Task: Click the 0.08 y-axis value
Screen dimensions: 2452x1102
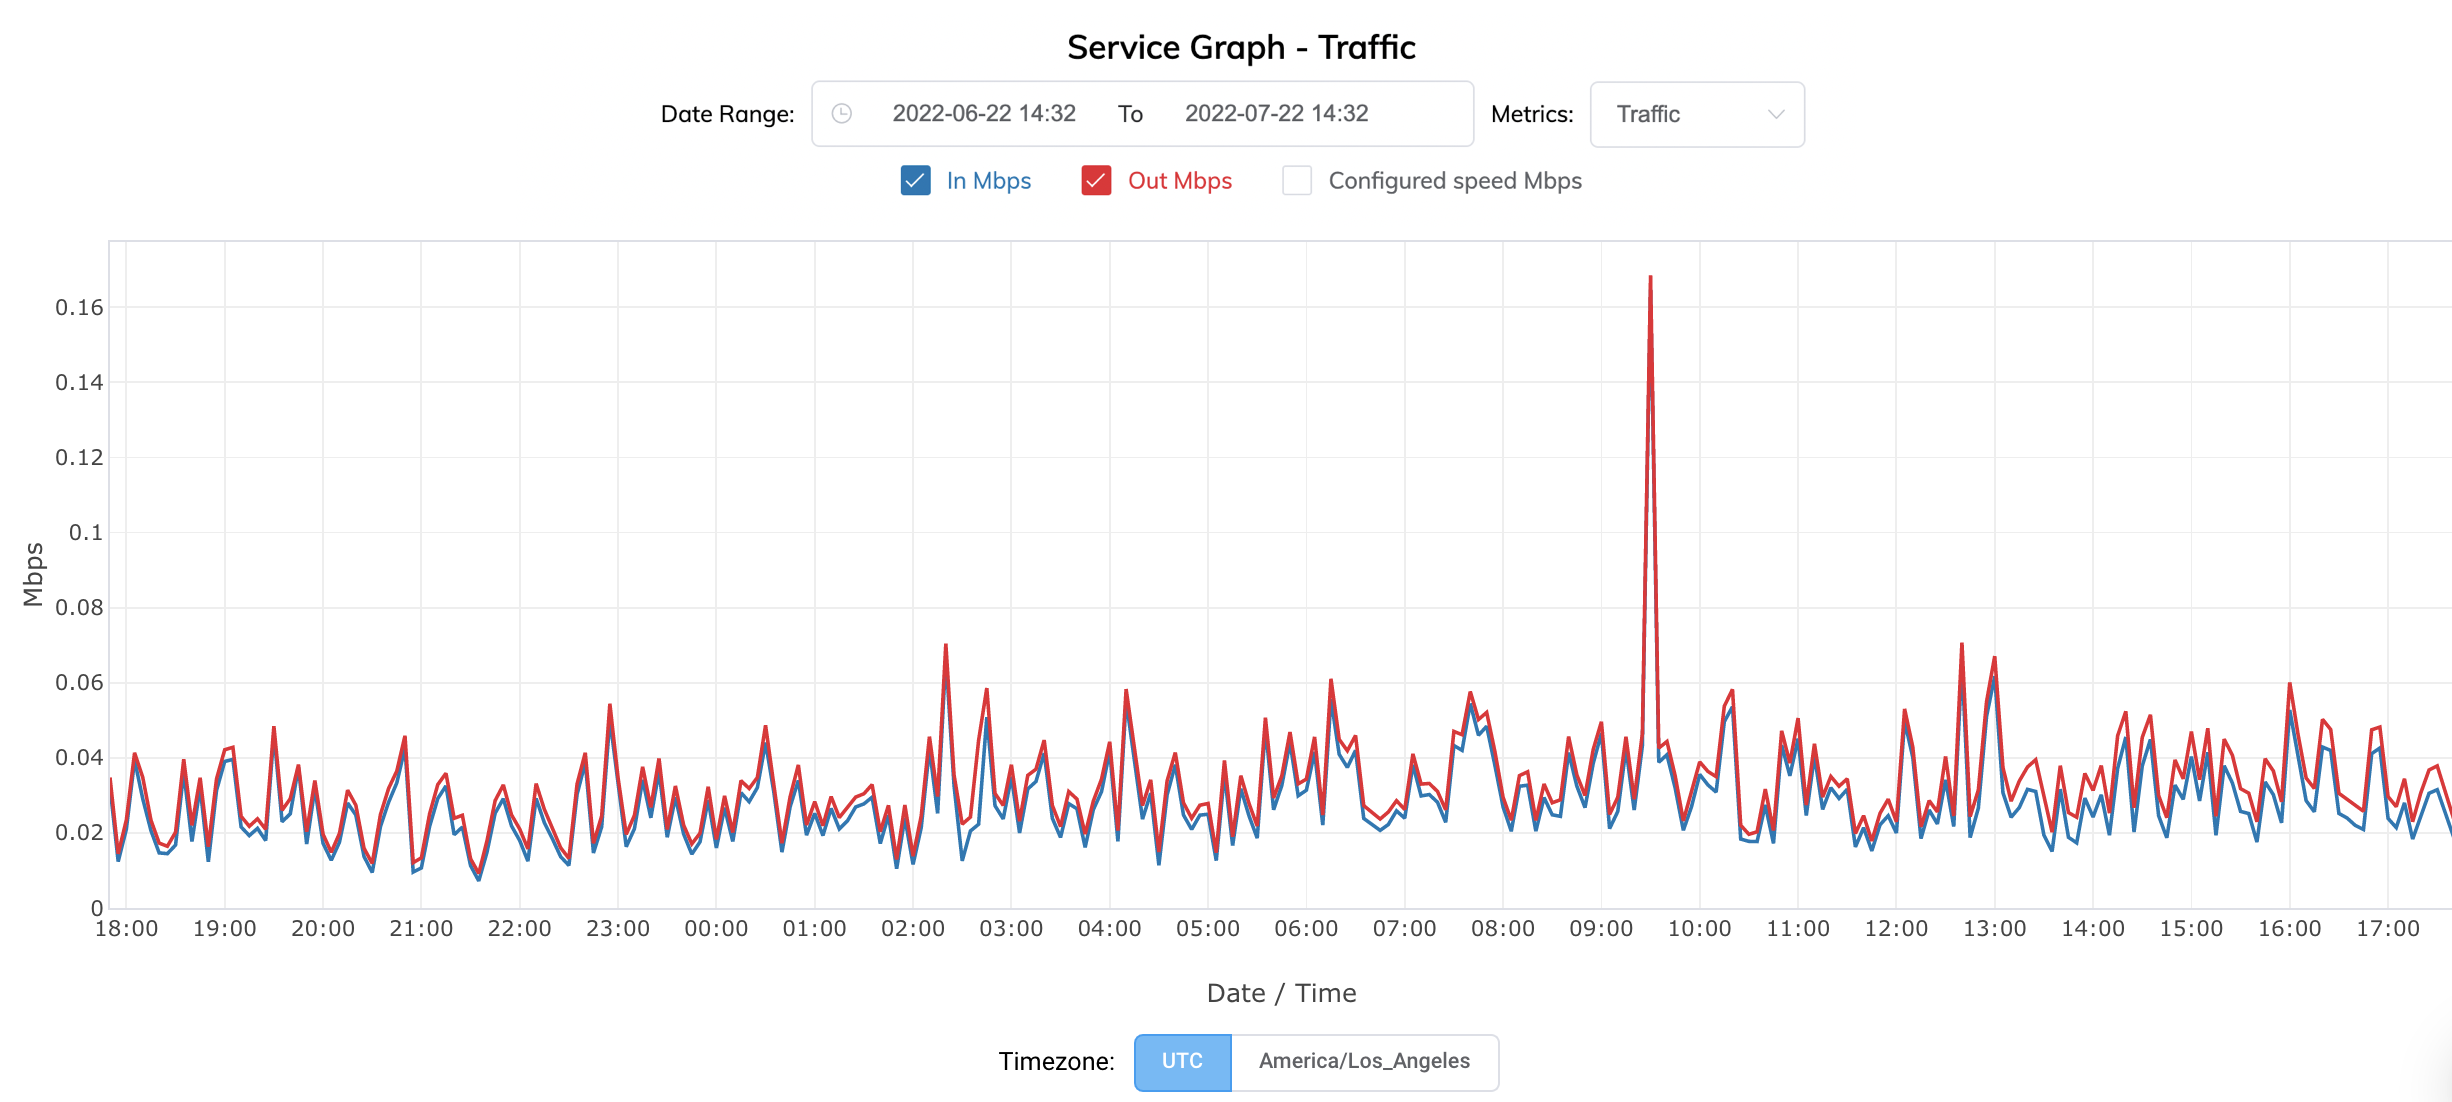Action: point(79,608)
